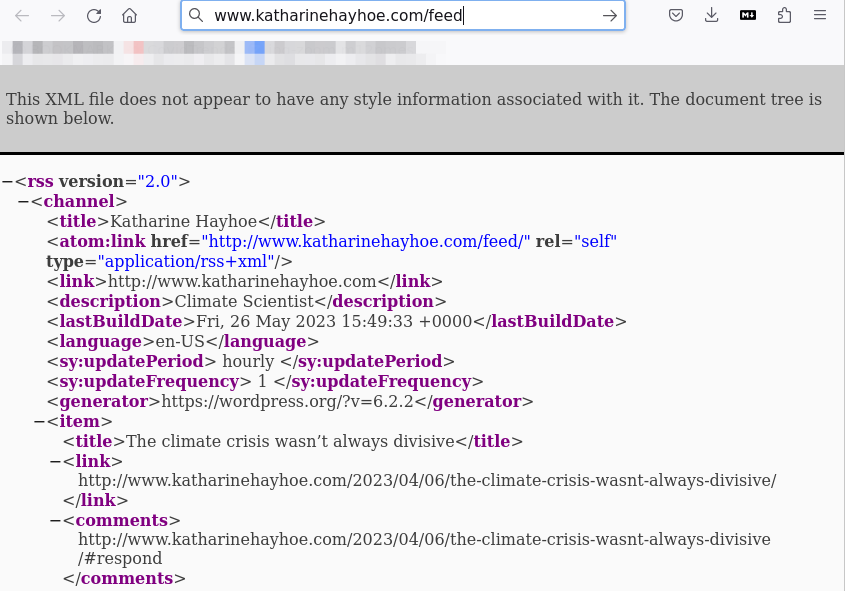Click the generator value wordpress.org/?v=6.2.2
The width and height of the screenshot is (848, 591).
(x=287, y=401)
